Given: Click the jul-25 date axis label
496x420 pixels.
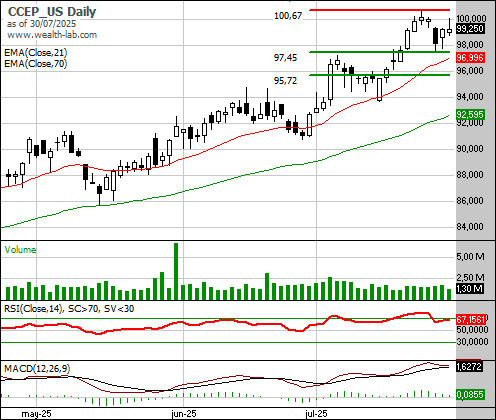Looking at the screenshot, I should (316, 414).
